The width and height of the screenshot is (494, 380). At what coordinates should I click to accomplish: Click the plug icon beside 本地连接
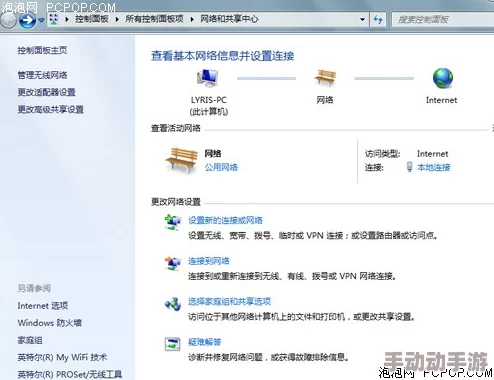tap(410, 167)
